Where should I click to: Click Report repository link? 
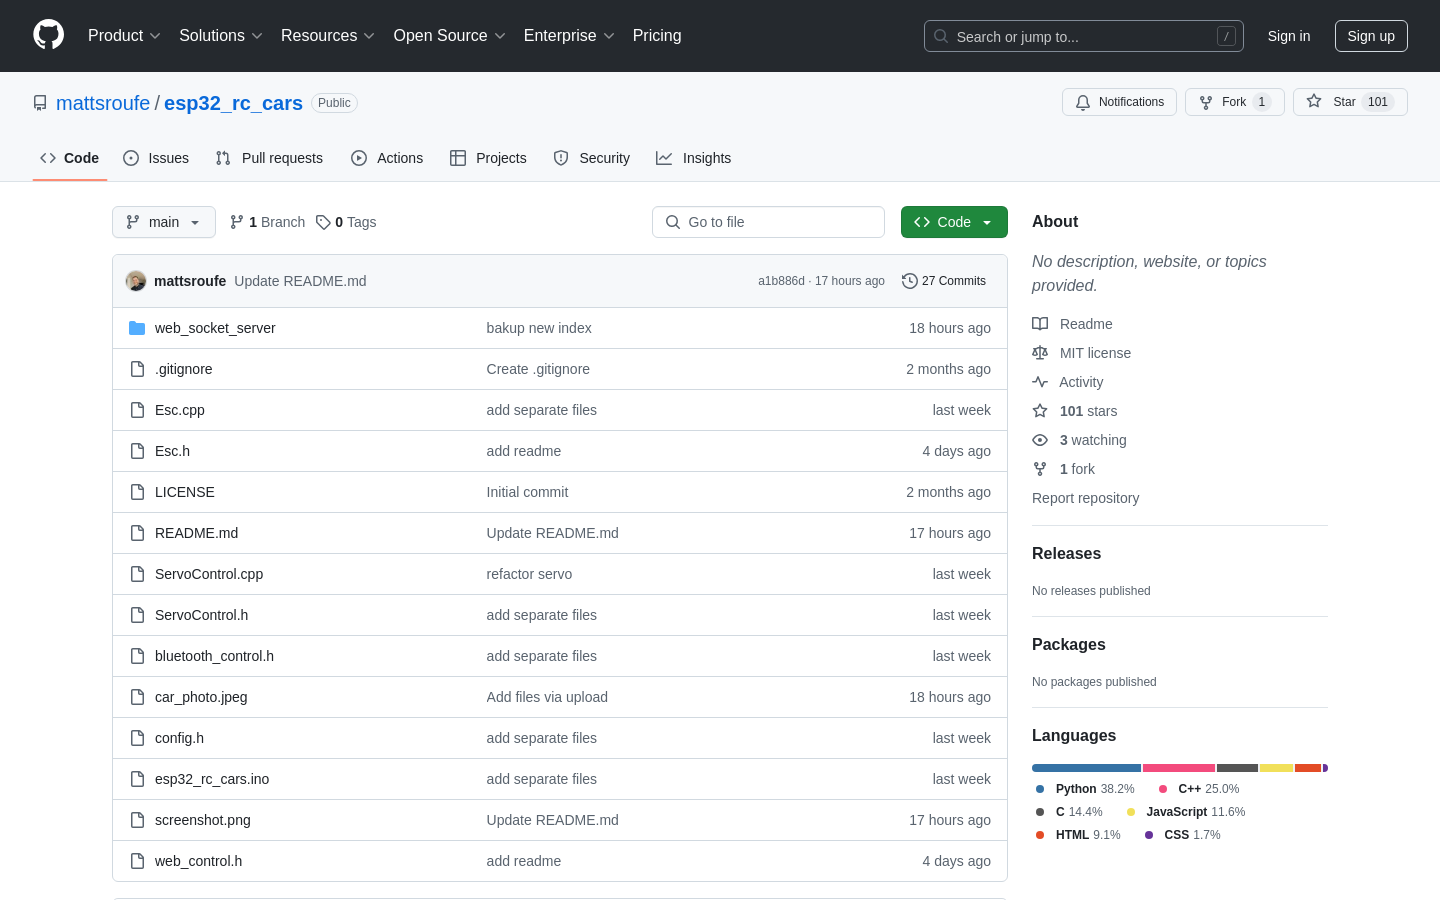(1085, 498)
